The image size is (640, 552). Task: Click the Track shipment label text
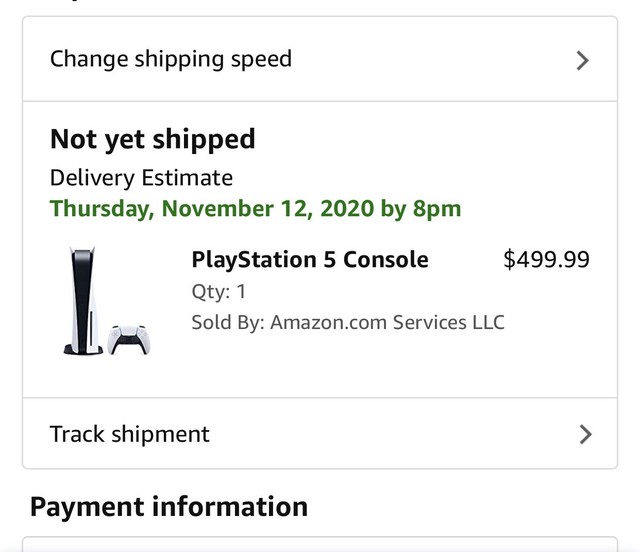point(130,434)
